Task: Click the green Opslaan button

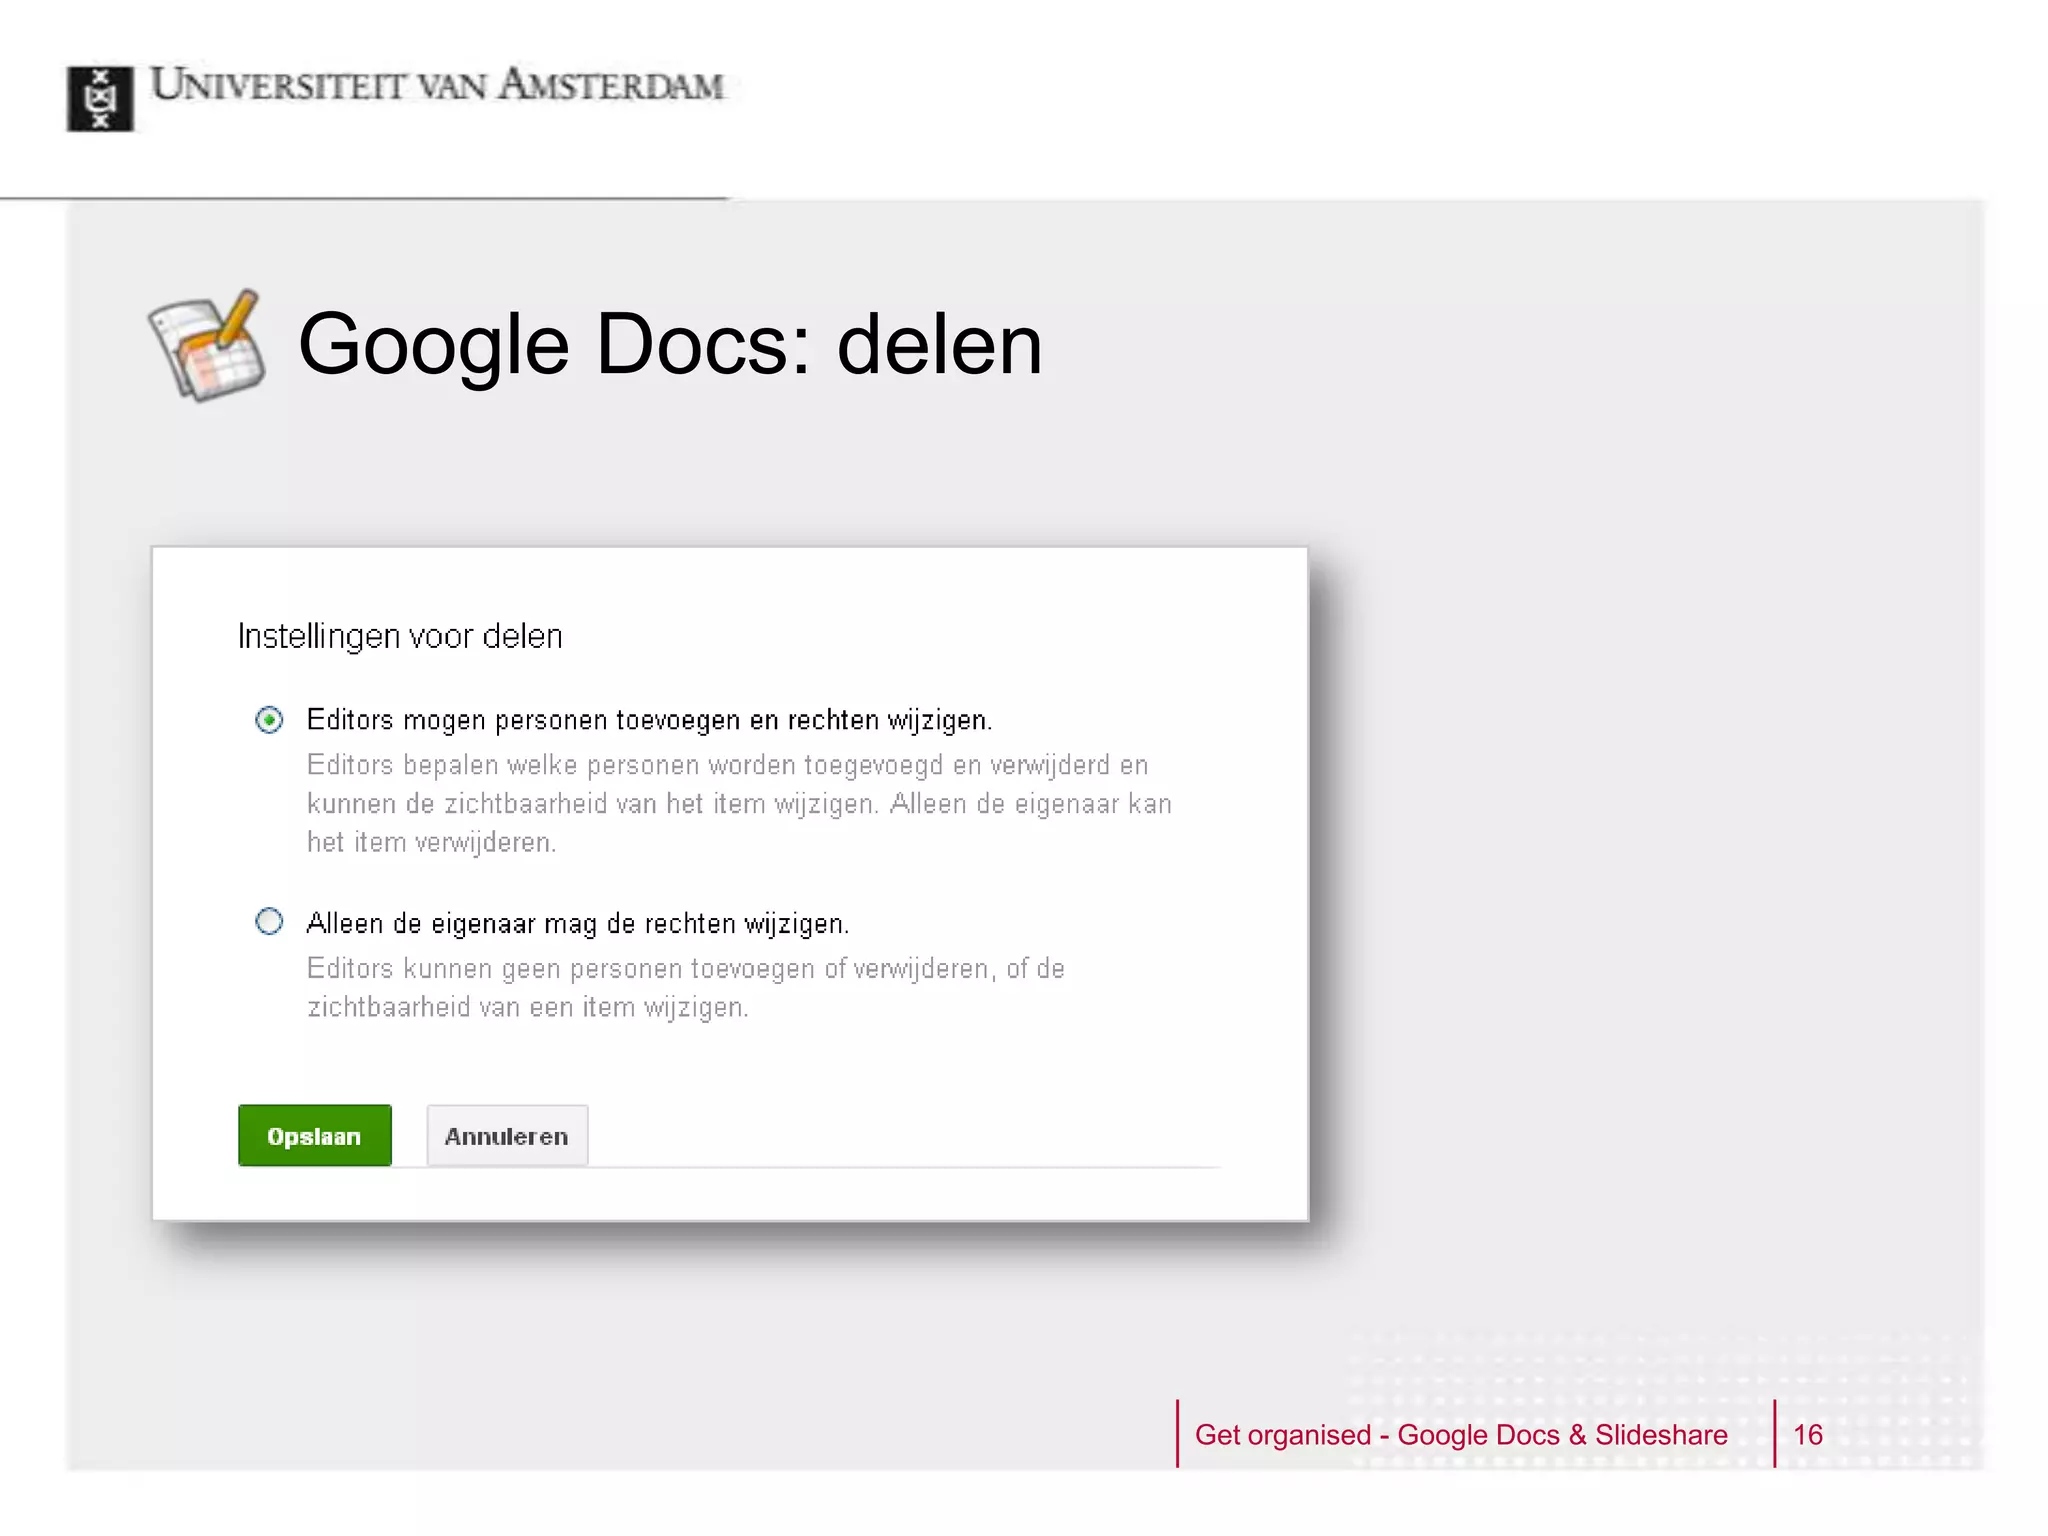Action: (x=315, y=1136)
